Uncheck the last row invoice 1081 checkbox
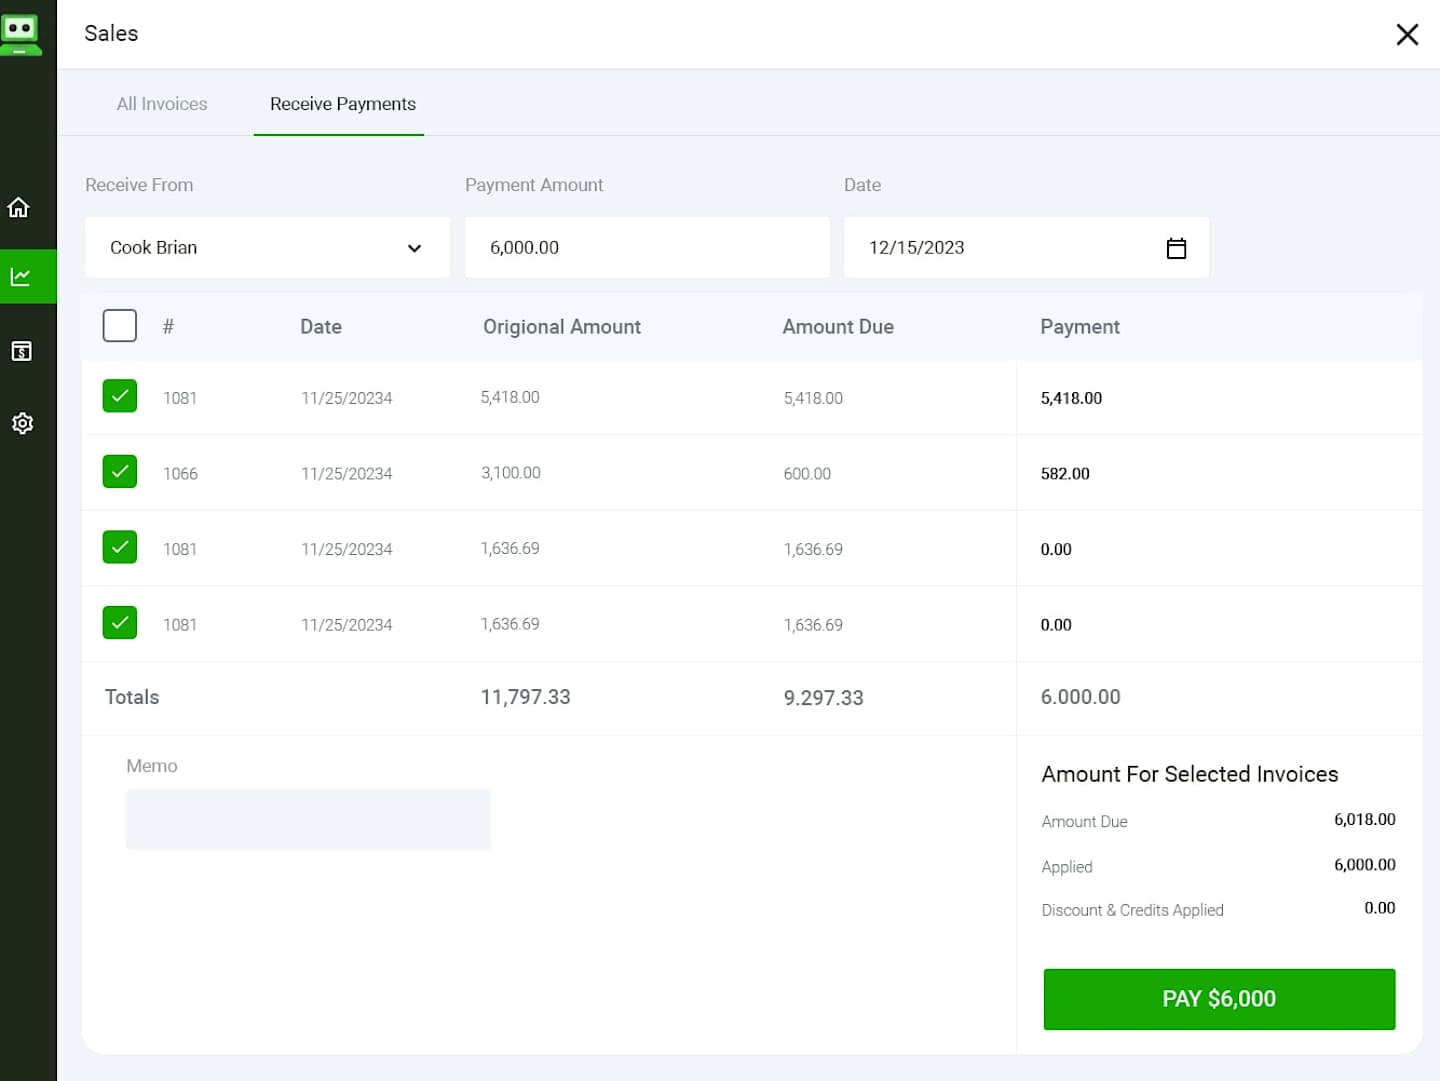 coord(120,622)
